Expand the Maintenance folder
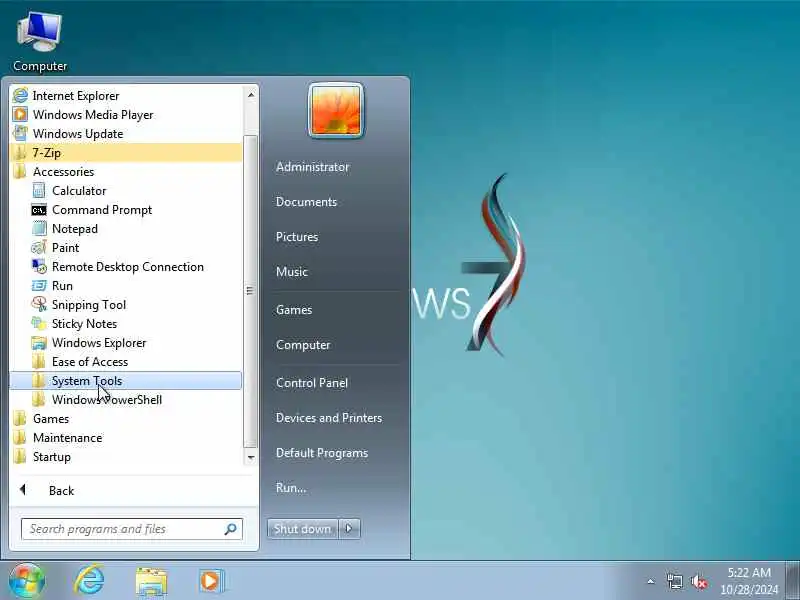Screen dimensions: 800x600 (126, 438)
